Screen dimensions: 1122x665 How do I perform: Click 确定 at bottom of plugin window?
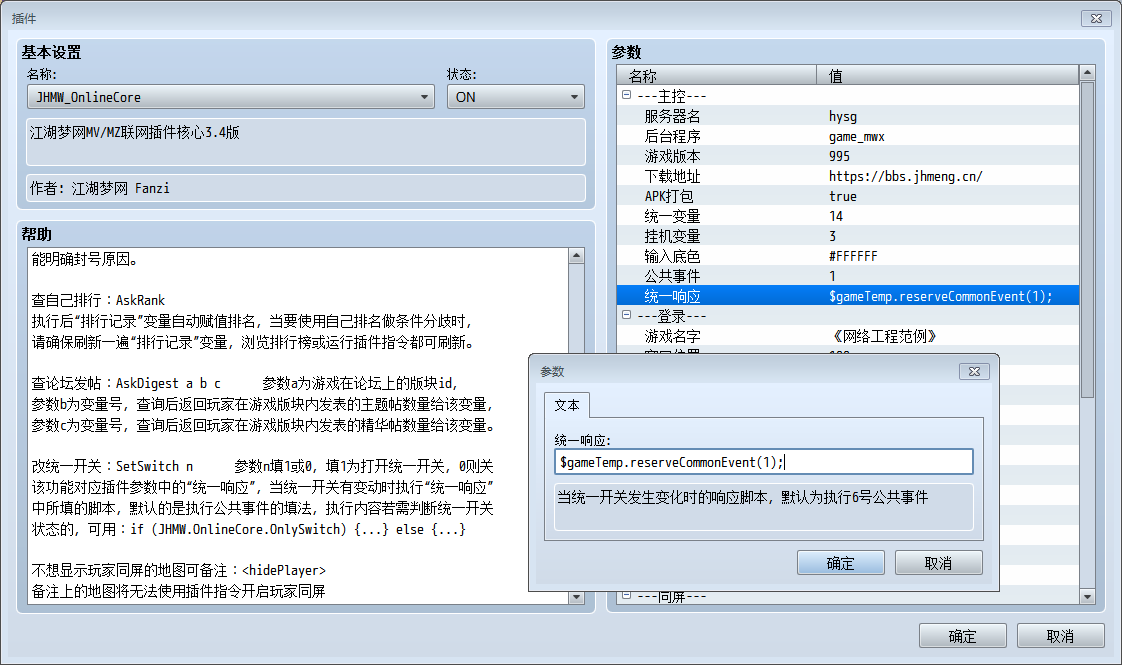(962, 635)
